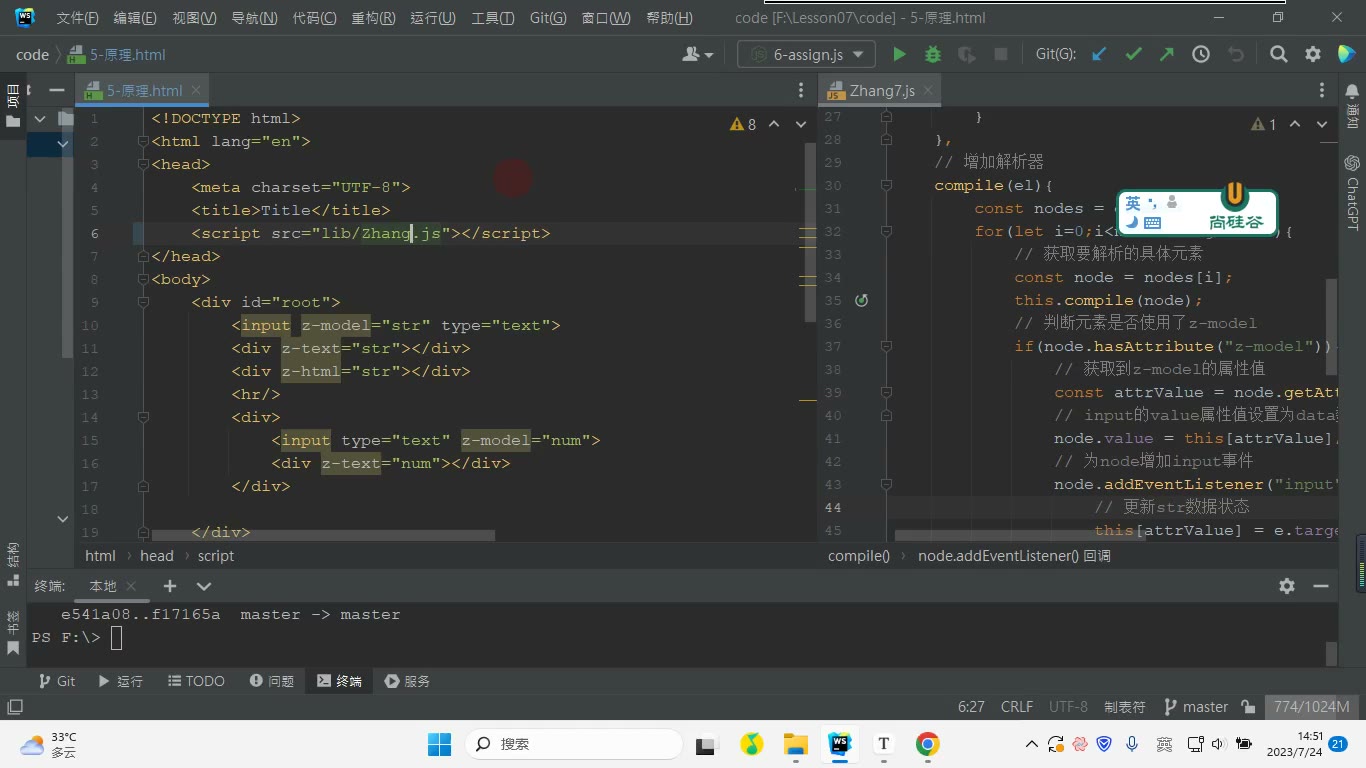Image resolution: width=1366 pixels, height=768 pixels.
Task: Open Chrome from the Windows taskbar
Action: coord(927,744)
